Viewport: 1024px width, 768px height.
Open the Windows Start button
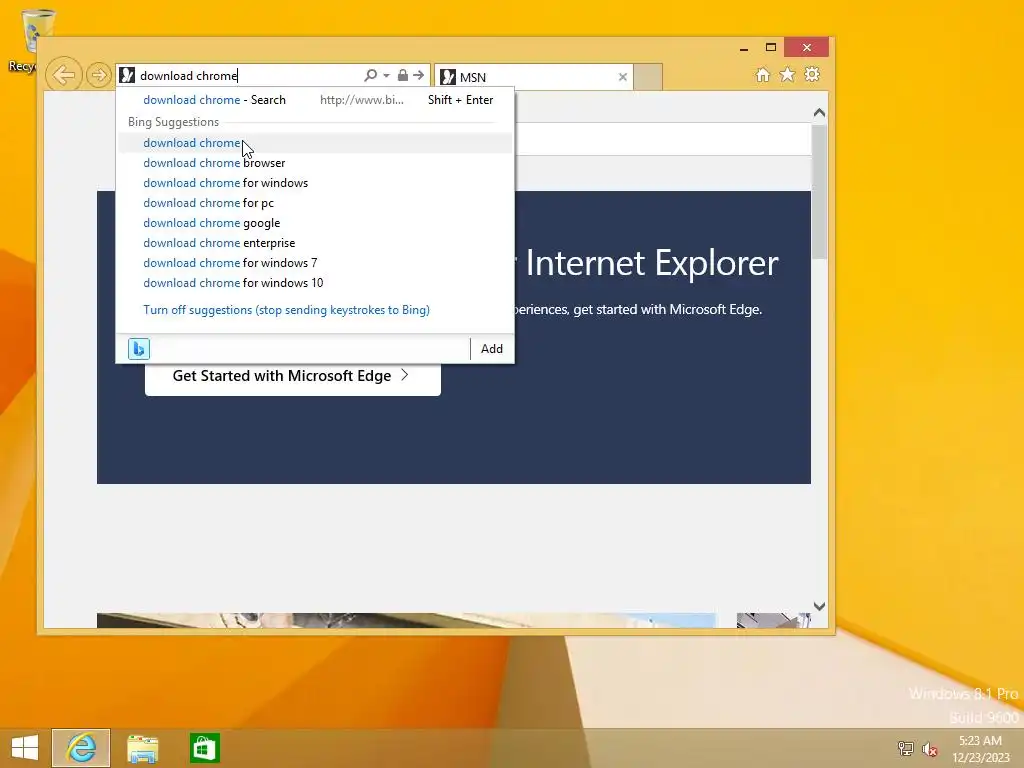click(x=25, y=748)
